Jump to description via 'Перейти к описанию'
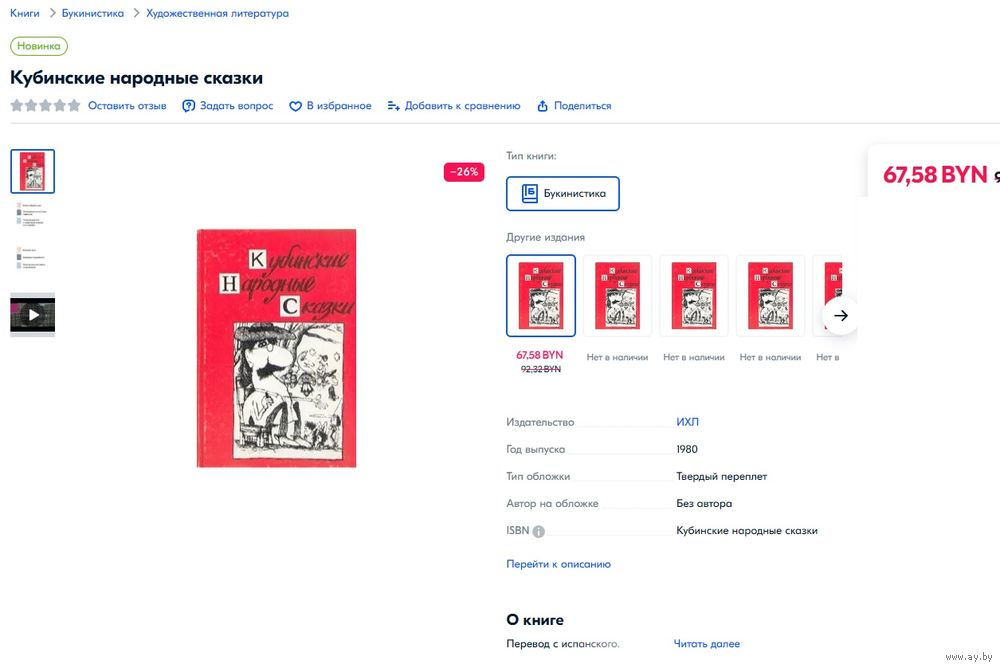Viewport: 1000px width, 668px height. point(558,564)
